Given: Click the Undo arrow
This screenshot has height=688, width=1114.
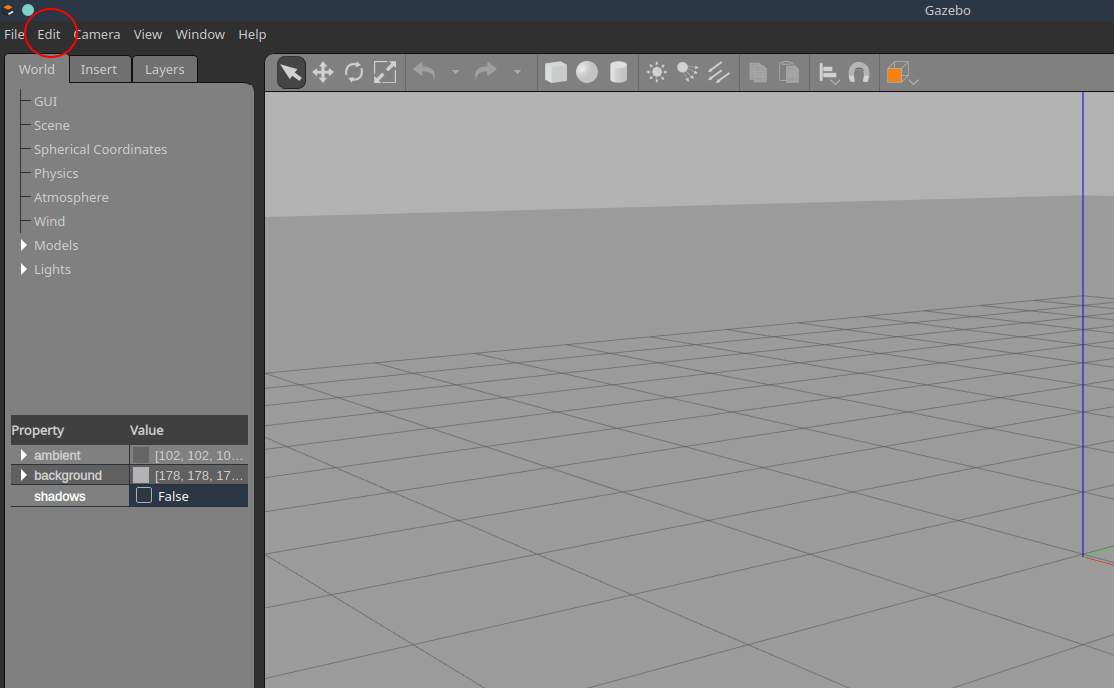Looking at the screenshot, I should tap(425, 72).
